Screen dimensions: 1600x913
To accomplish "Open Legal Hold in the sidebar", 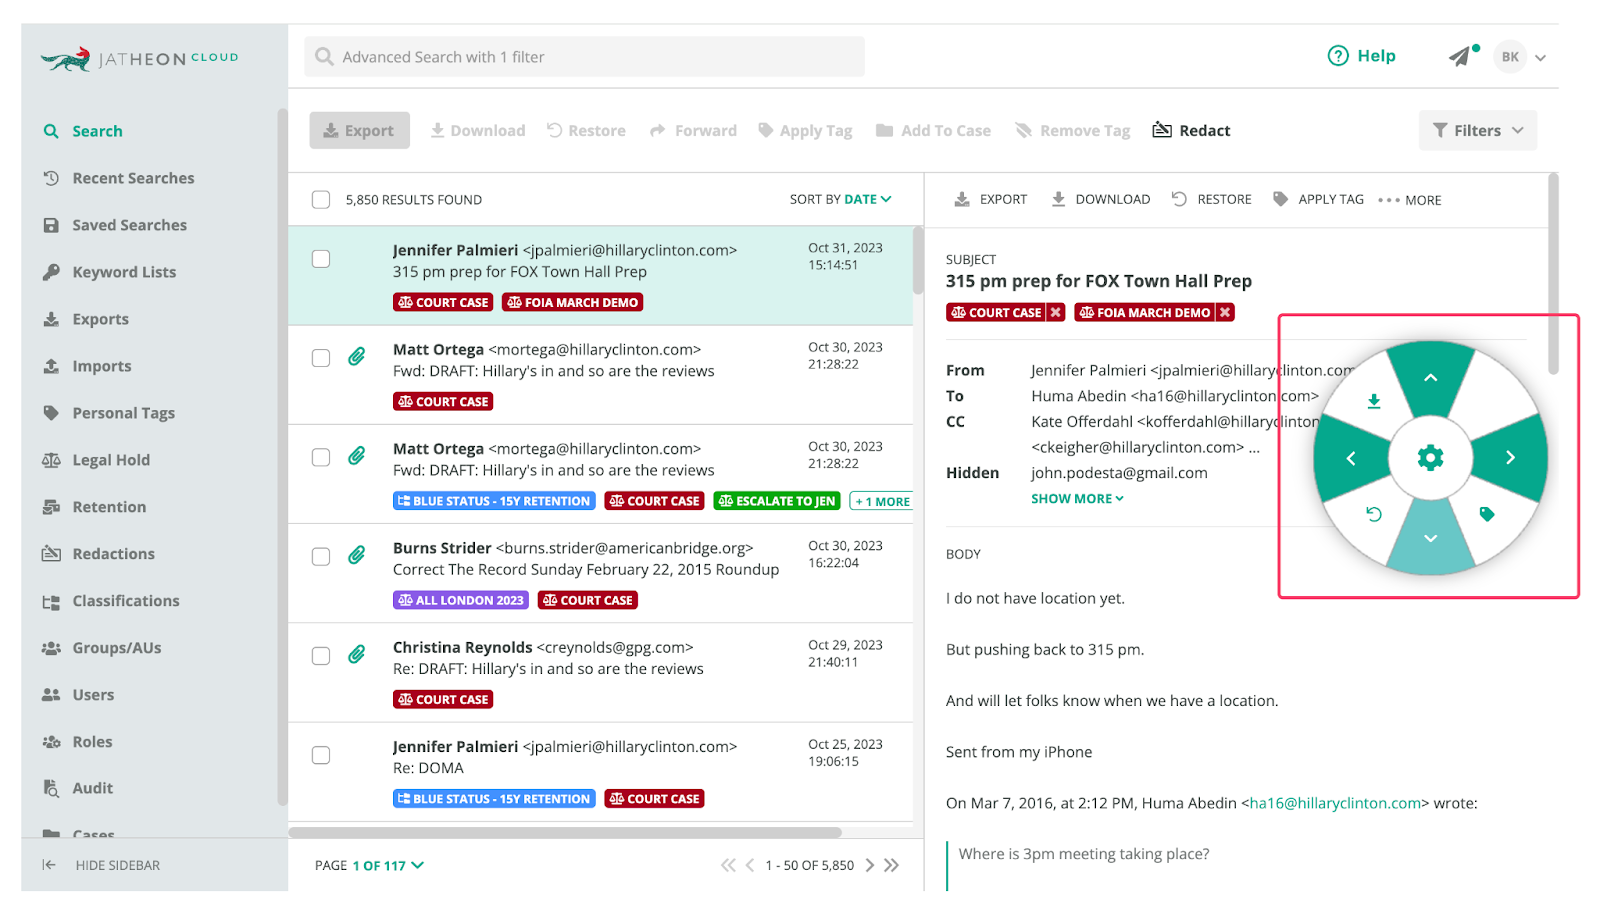I will tap(96, 460).
